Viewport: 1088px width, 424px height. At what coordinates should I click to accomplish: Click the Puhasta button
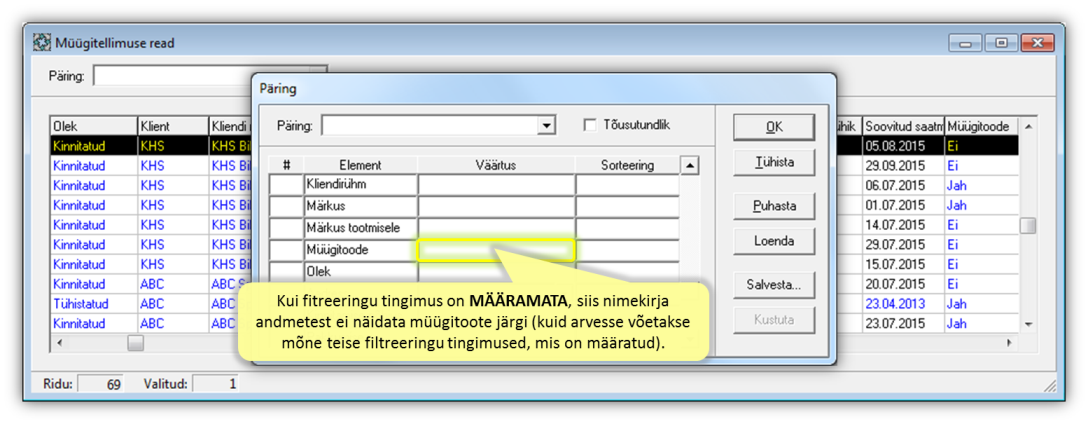coord(774,206)
